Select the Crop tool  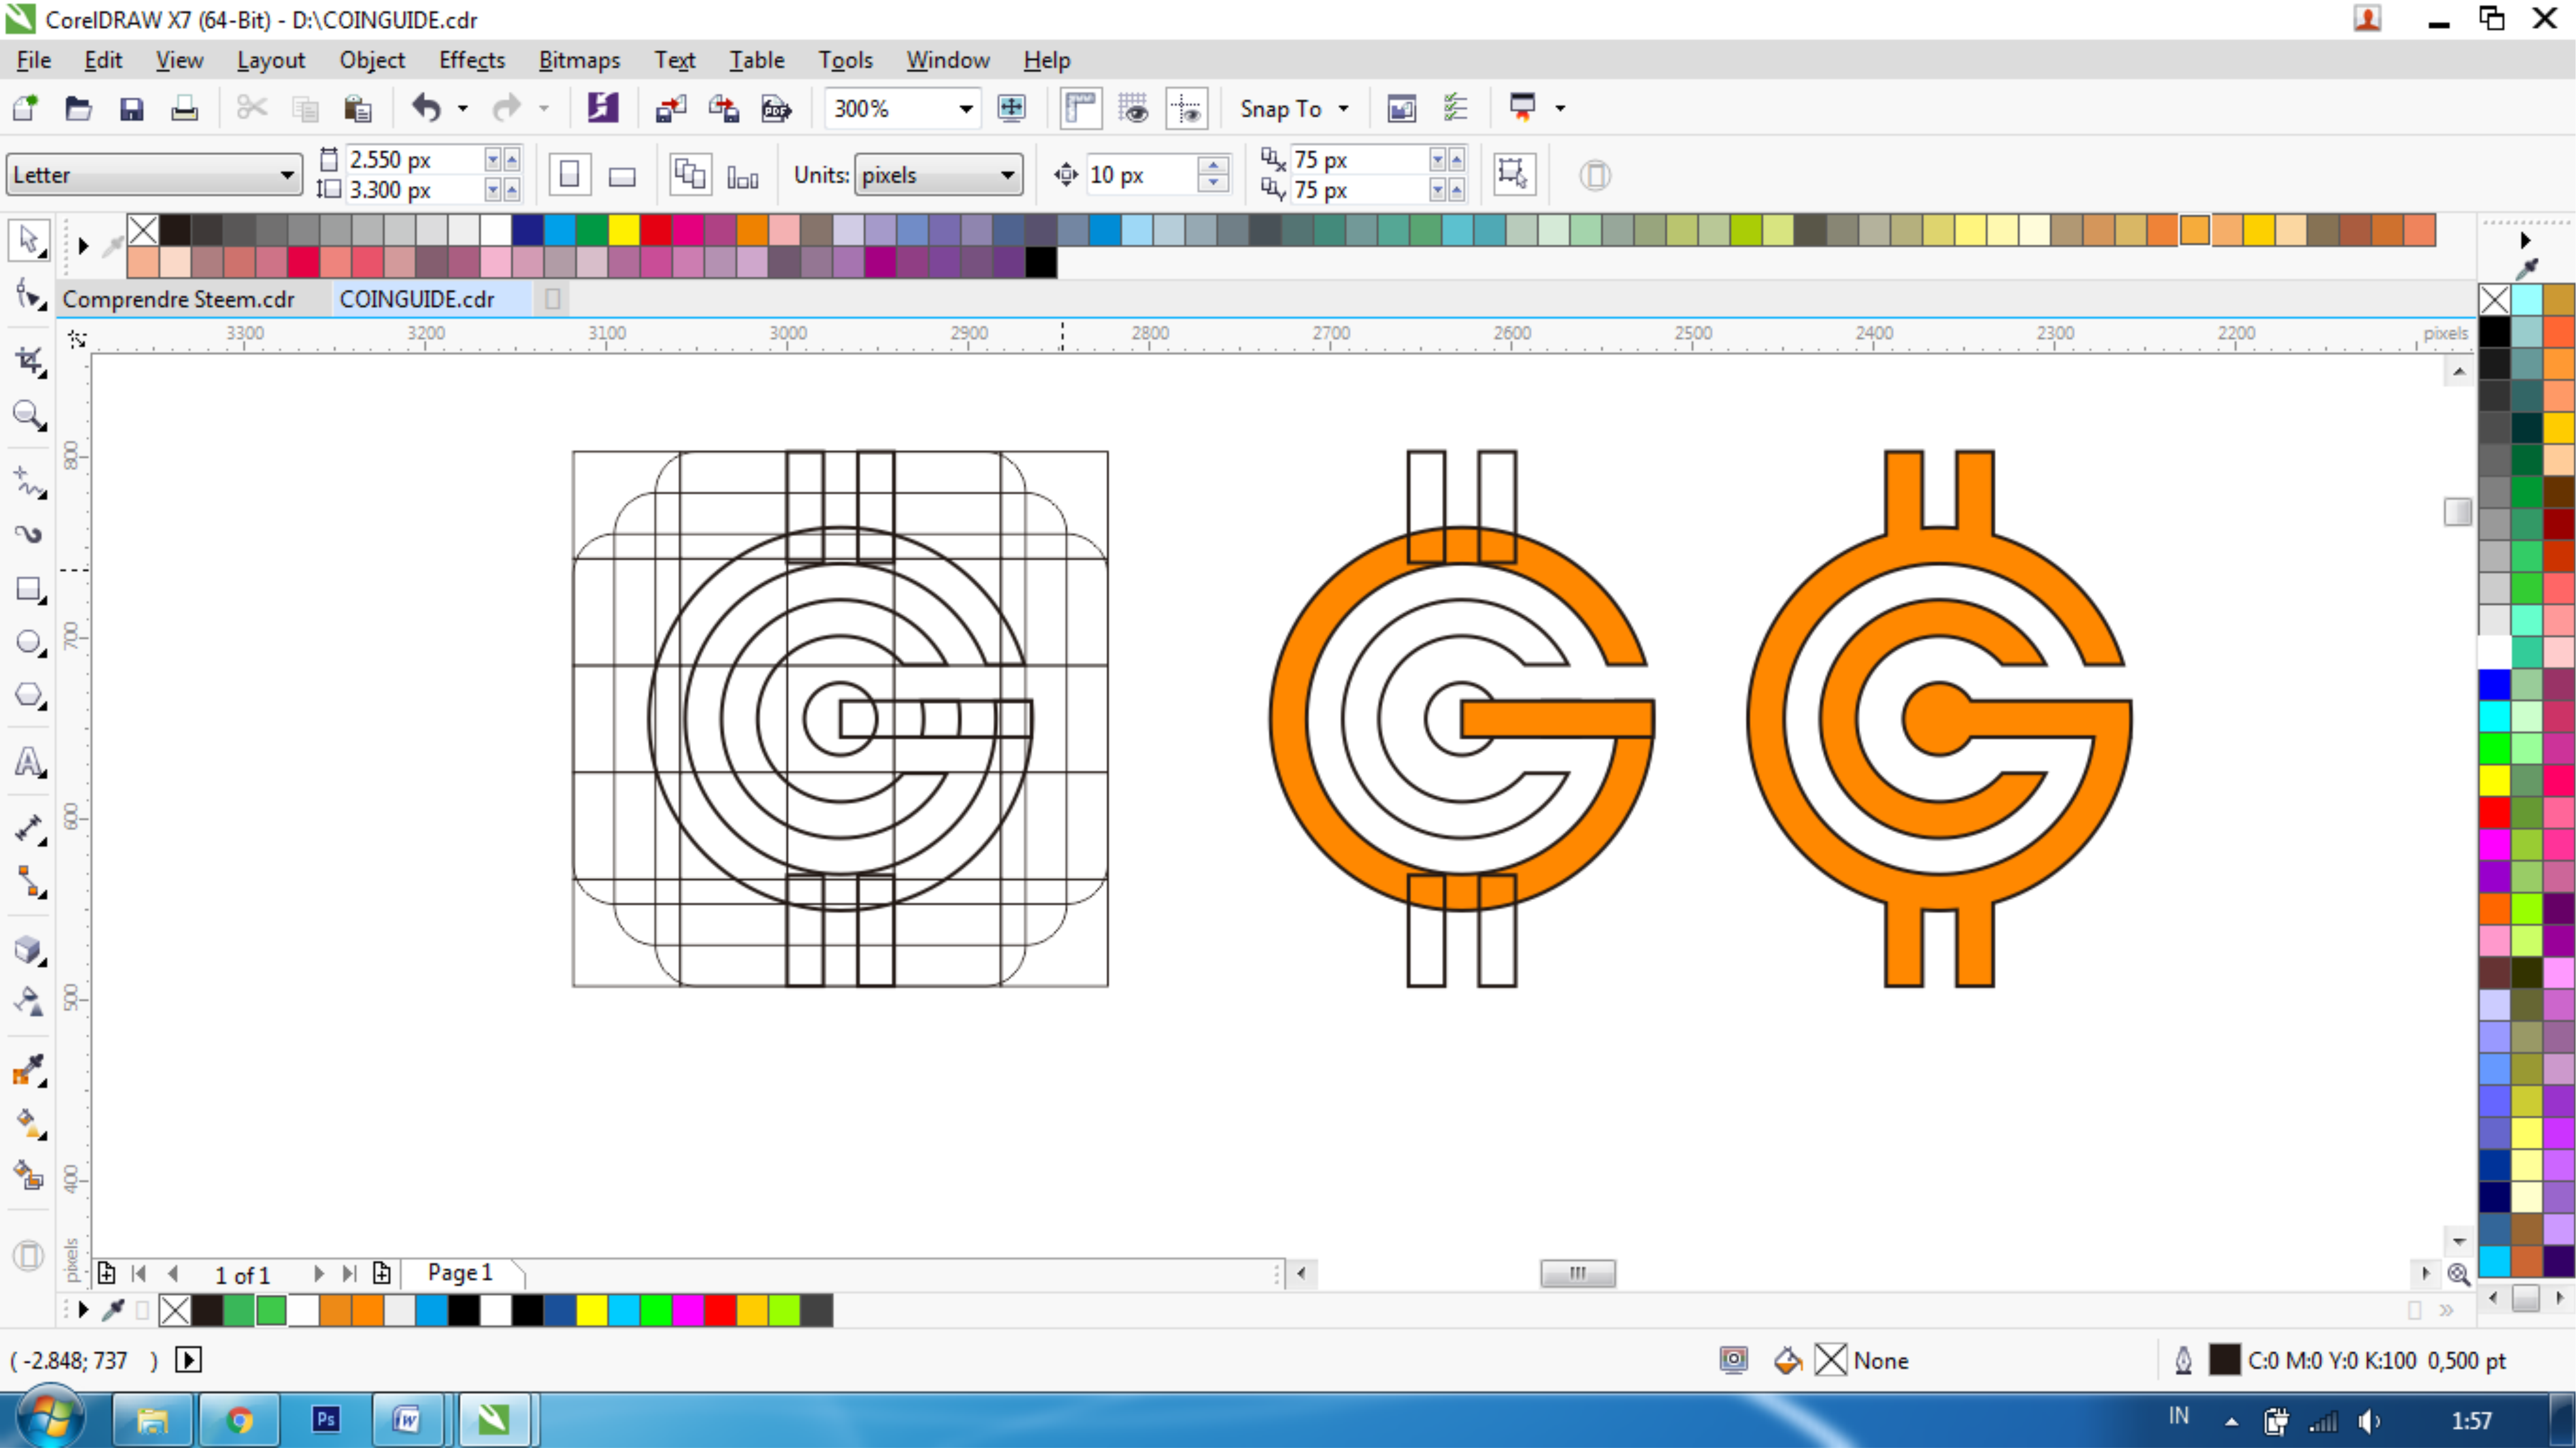pos(28,361)
